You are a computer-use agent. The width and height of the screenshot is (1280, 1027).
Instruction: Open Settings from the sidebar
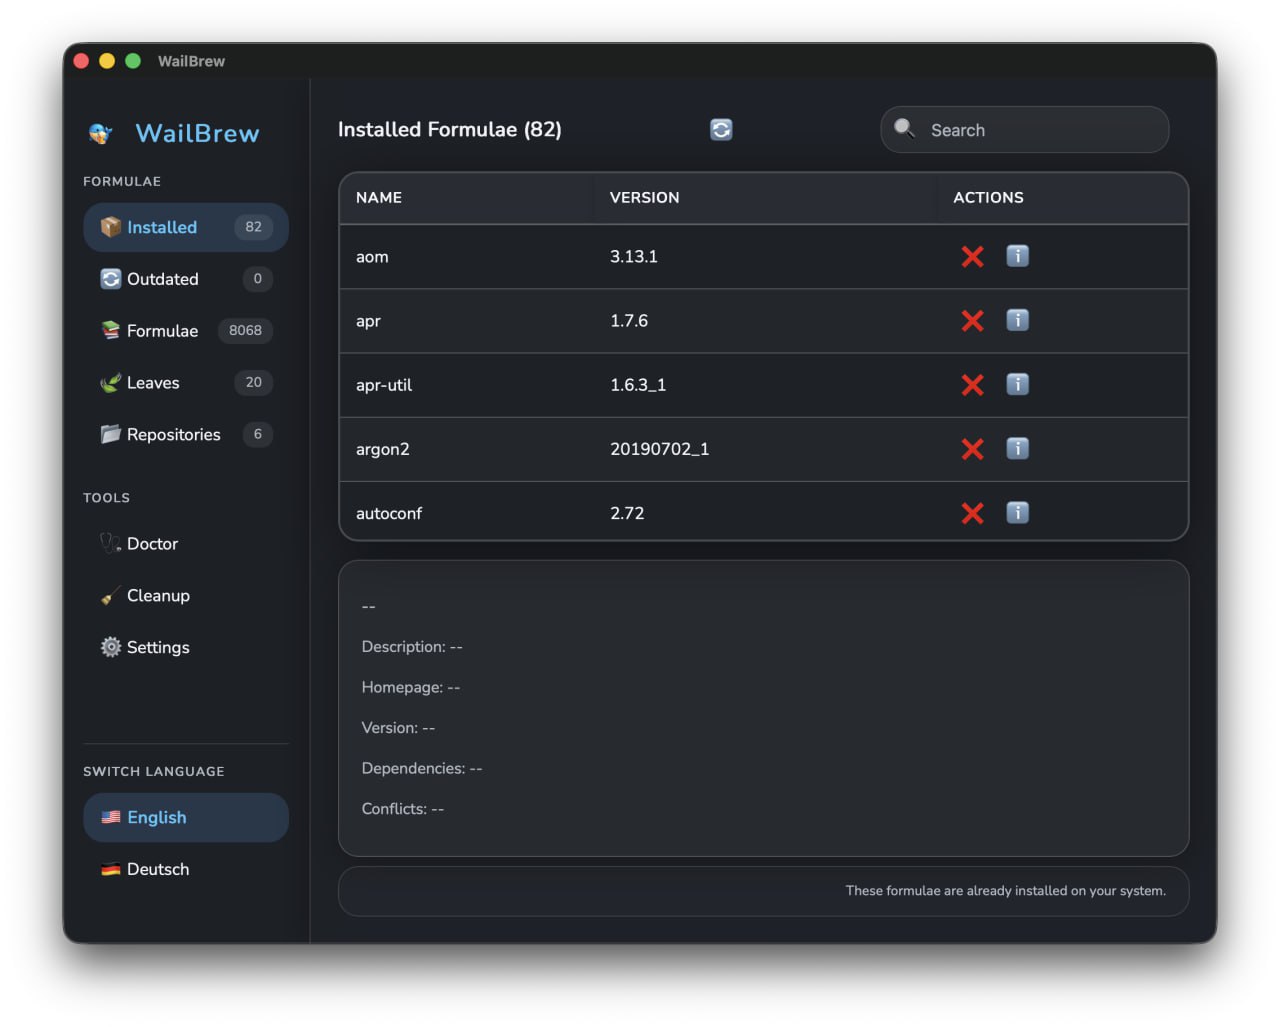coord(157,648)
